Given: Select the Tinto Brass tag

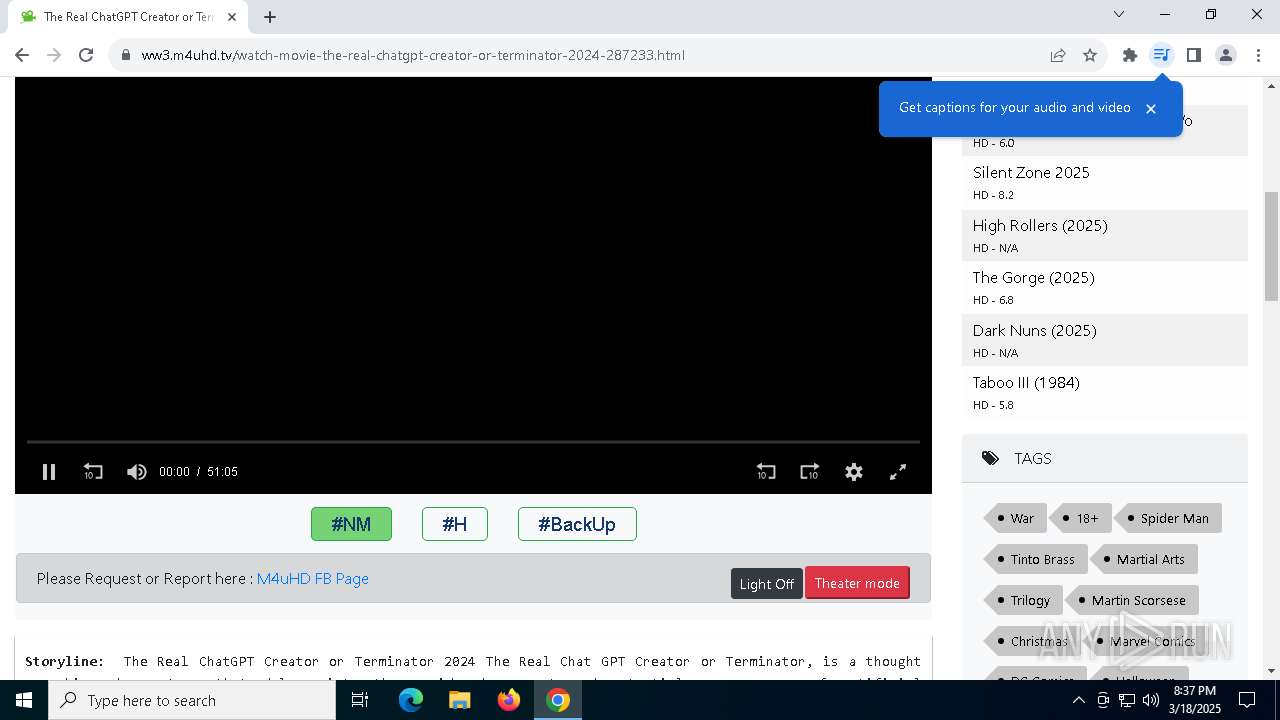Looking at the screenshot, I should click(x=1035, y=559).
